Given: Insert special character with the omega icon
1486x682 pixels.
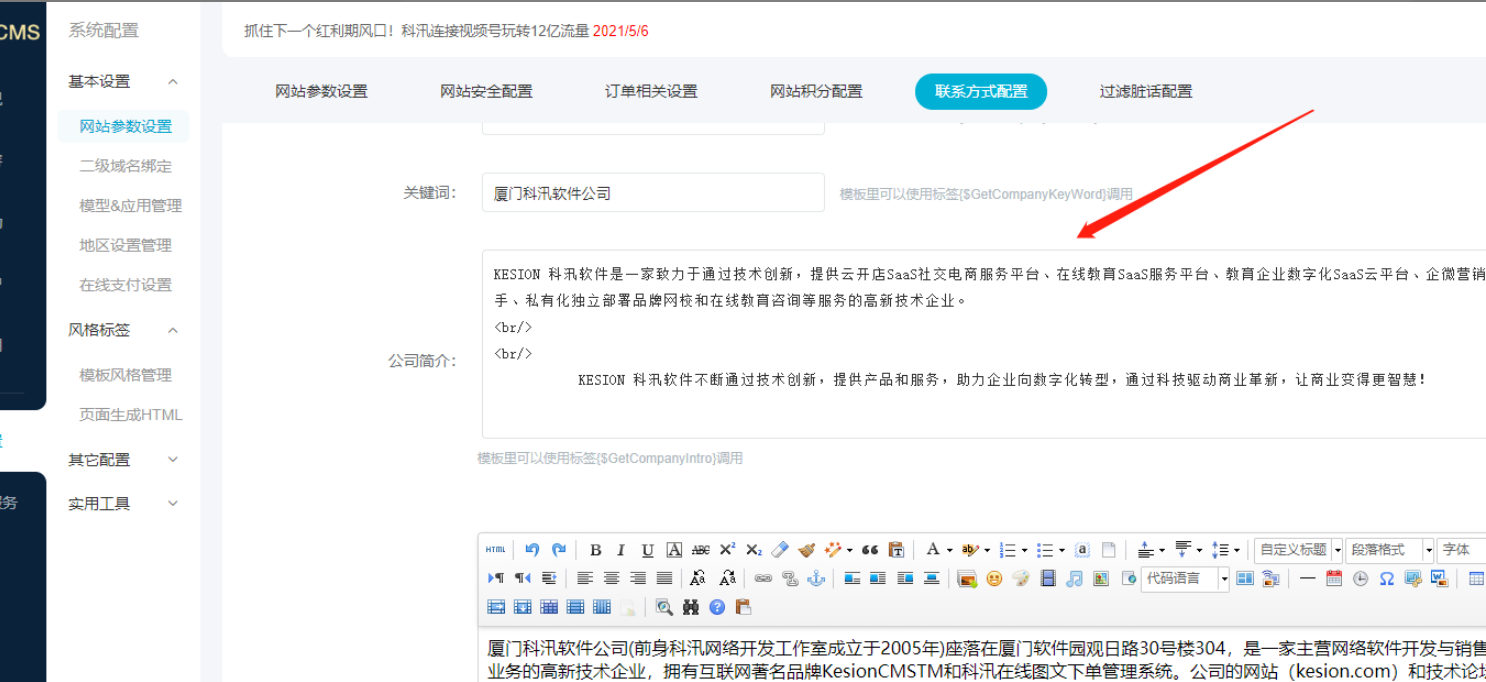Looking at the screenshot, I should tap(1386, 578).
